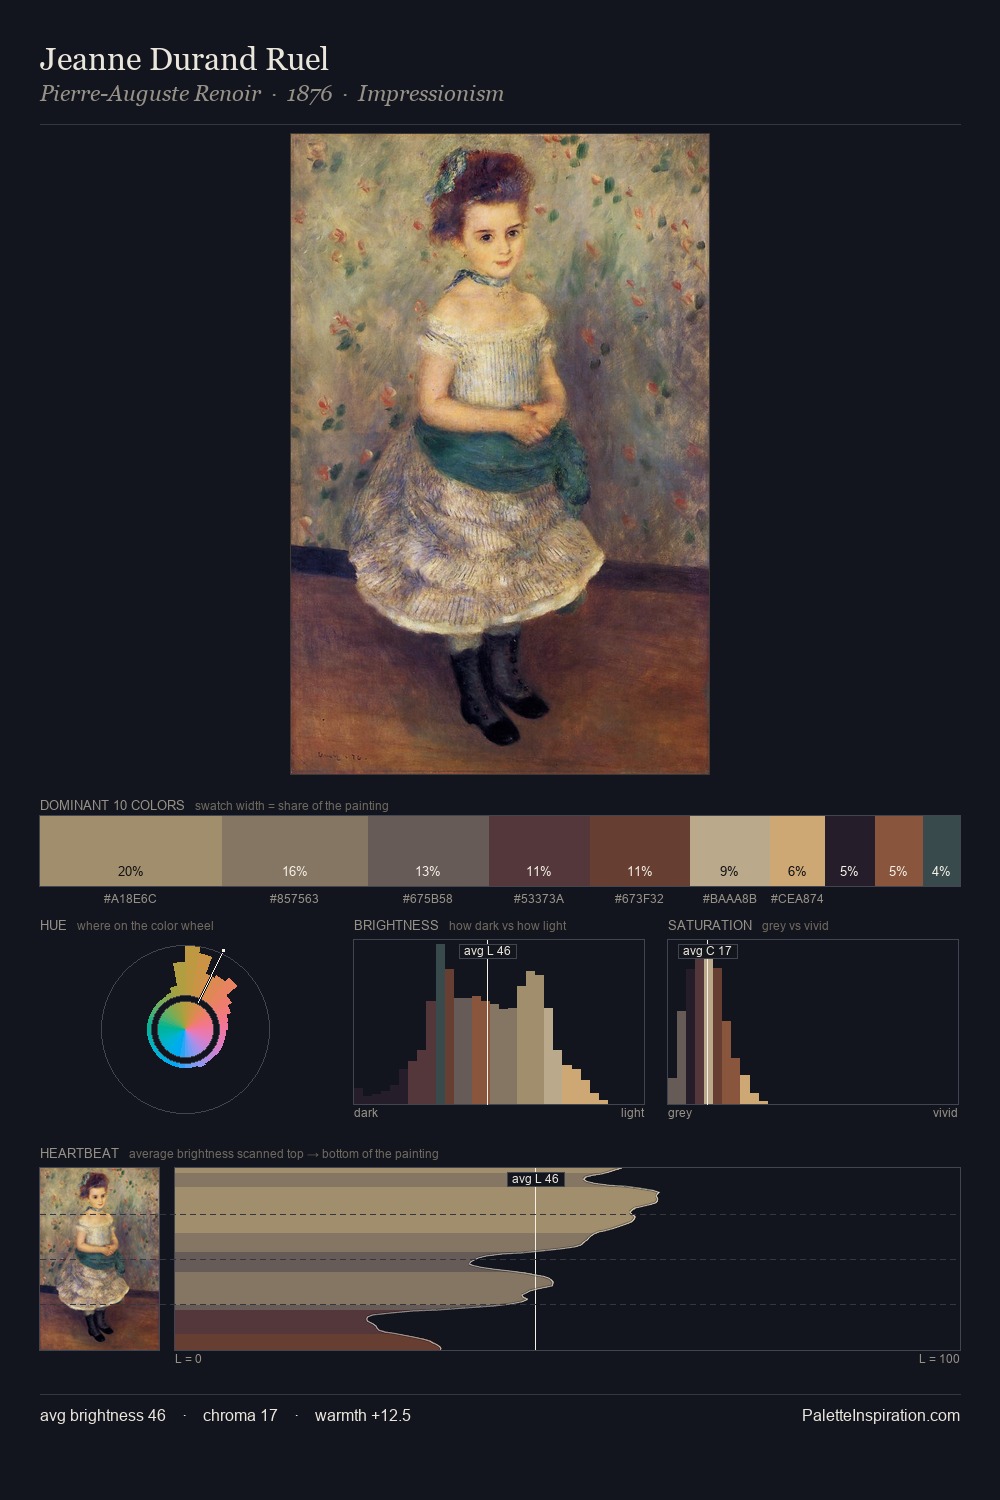Click hex code #857563
The width and height of the screenshot is (1000, 1500).
pos(294,899)
